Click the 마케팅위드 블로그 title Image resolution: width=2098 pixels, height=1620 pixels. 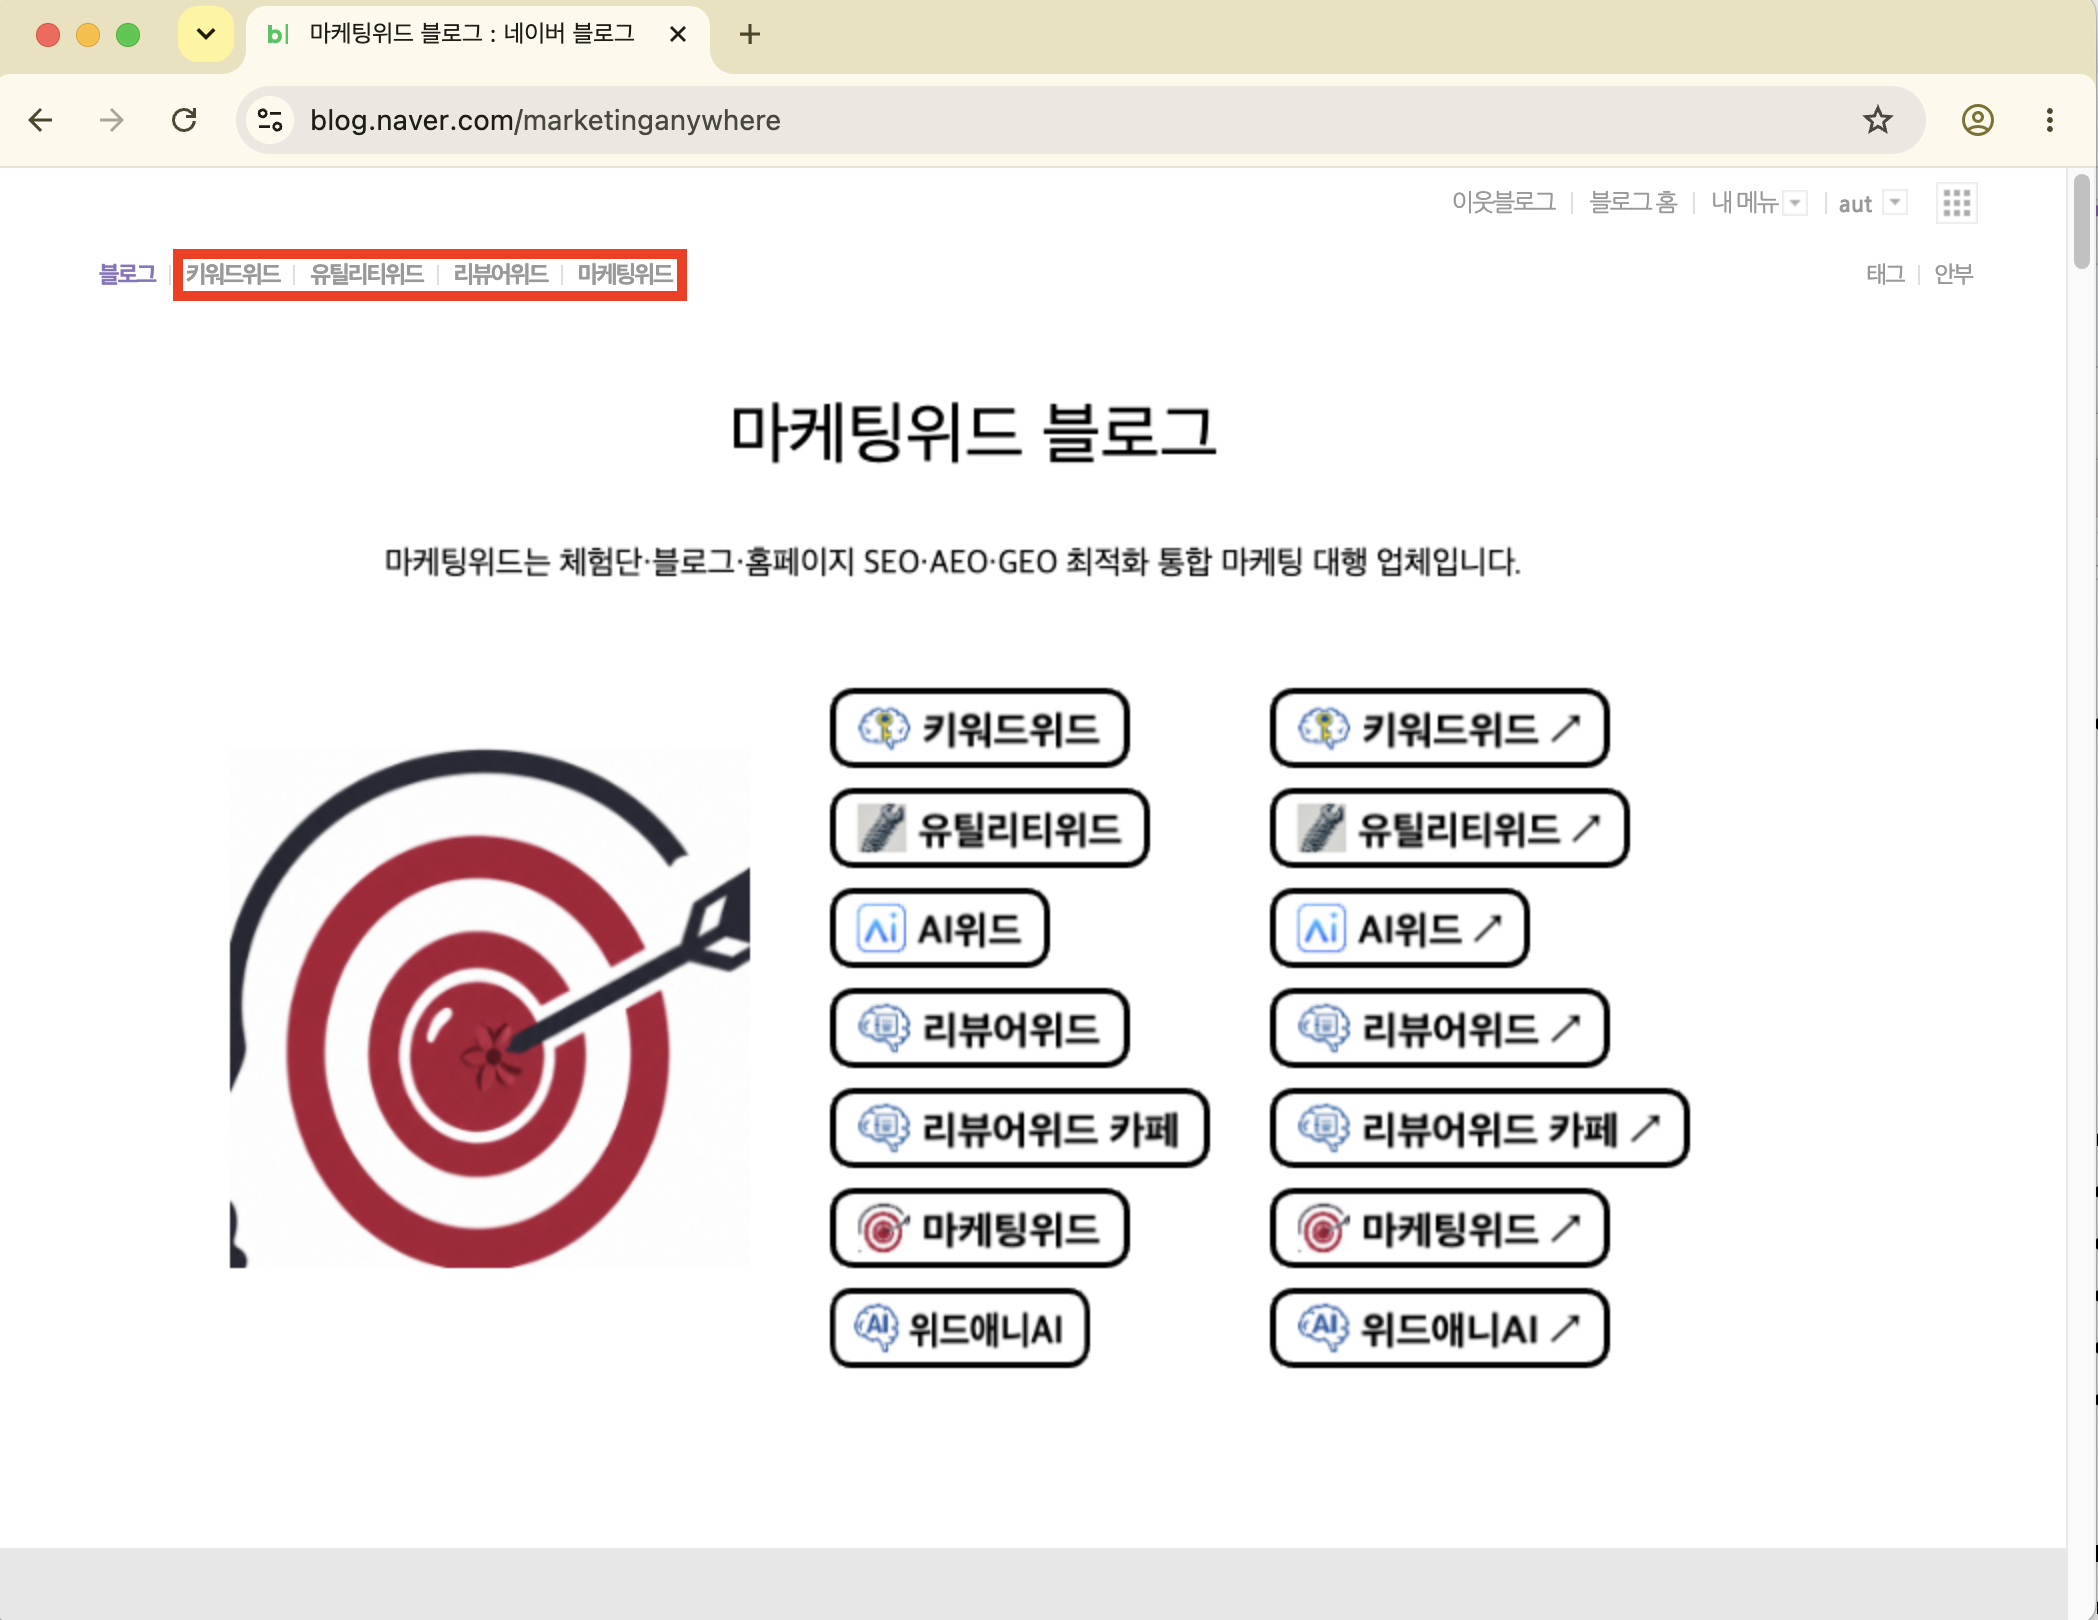pos(973,433)
